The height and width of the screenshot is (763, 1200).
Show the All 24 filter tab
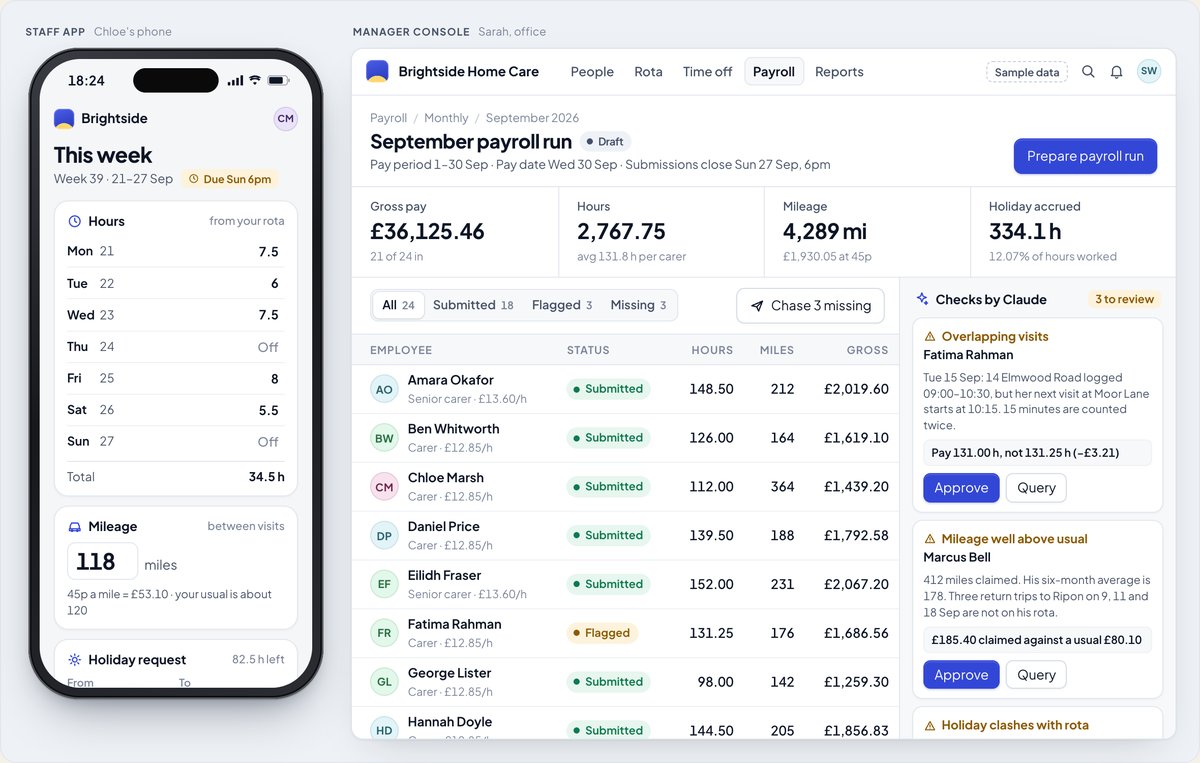click(x=398, y=305)
